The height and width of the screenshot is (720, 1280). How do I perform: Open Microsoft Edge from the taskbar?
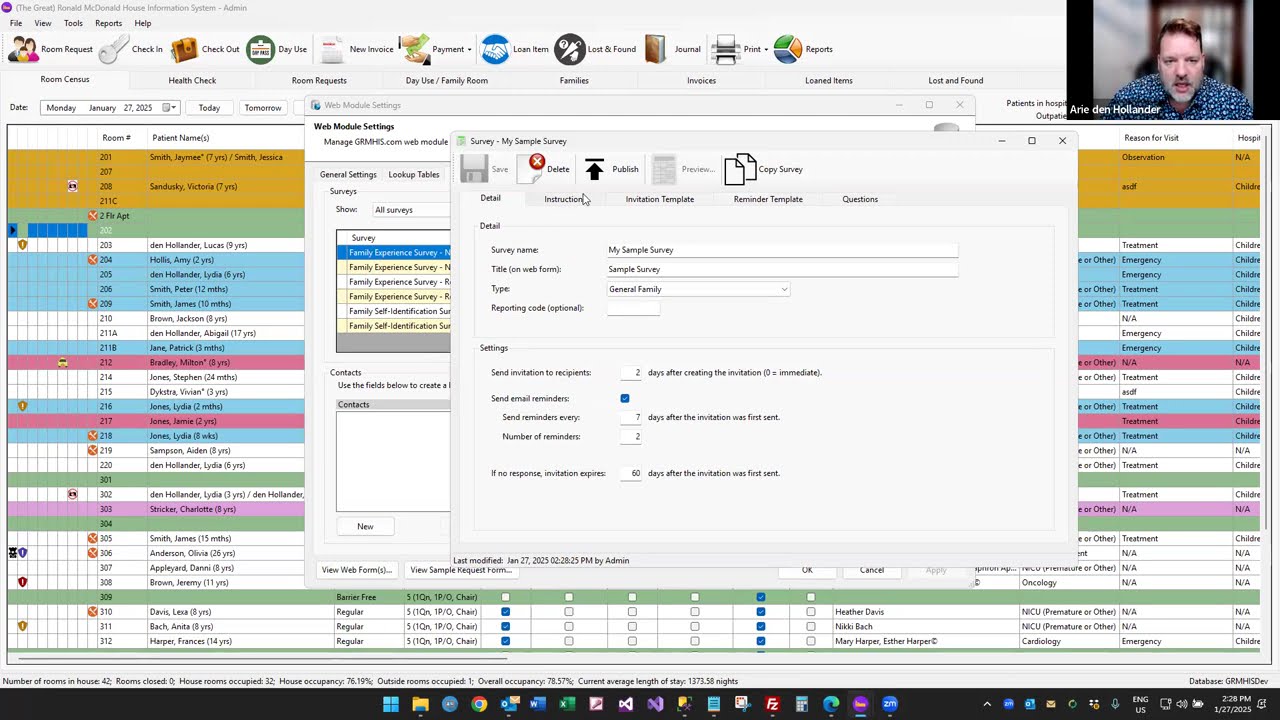831,704
